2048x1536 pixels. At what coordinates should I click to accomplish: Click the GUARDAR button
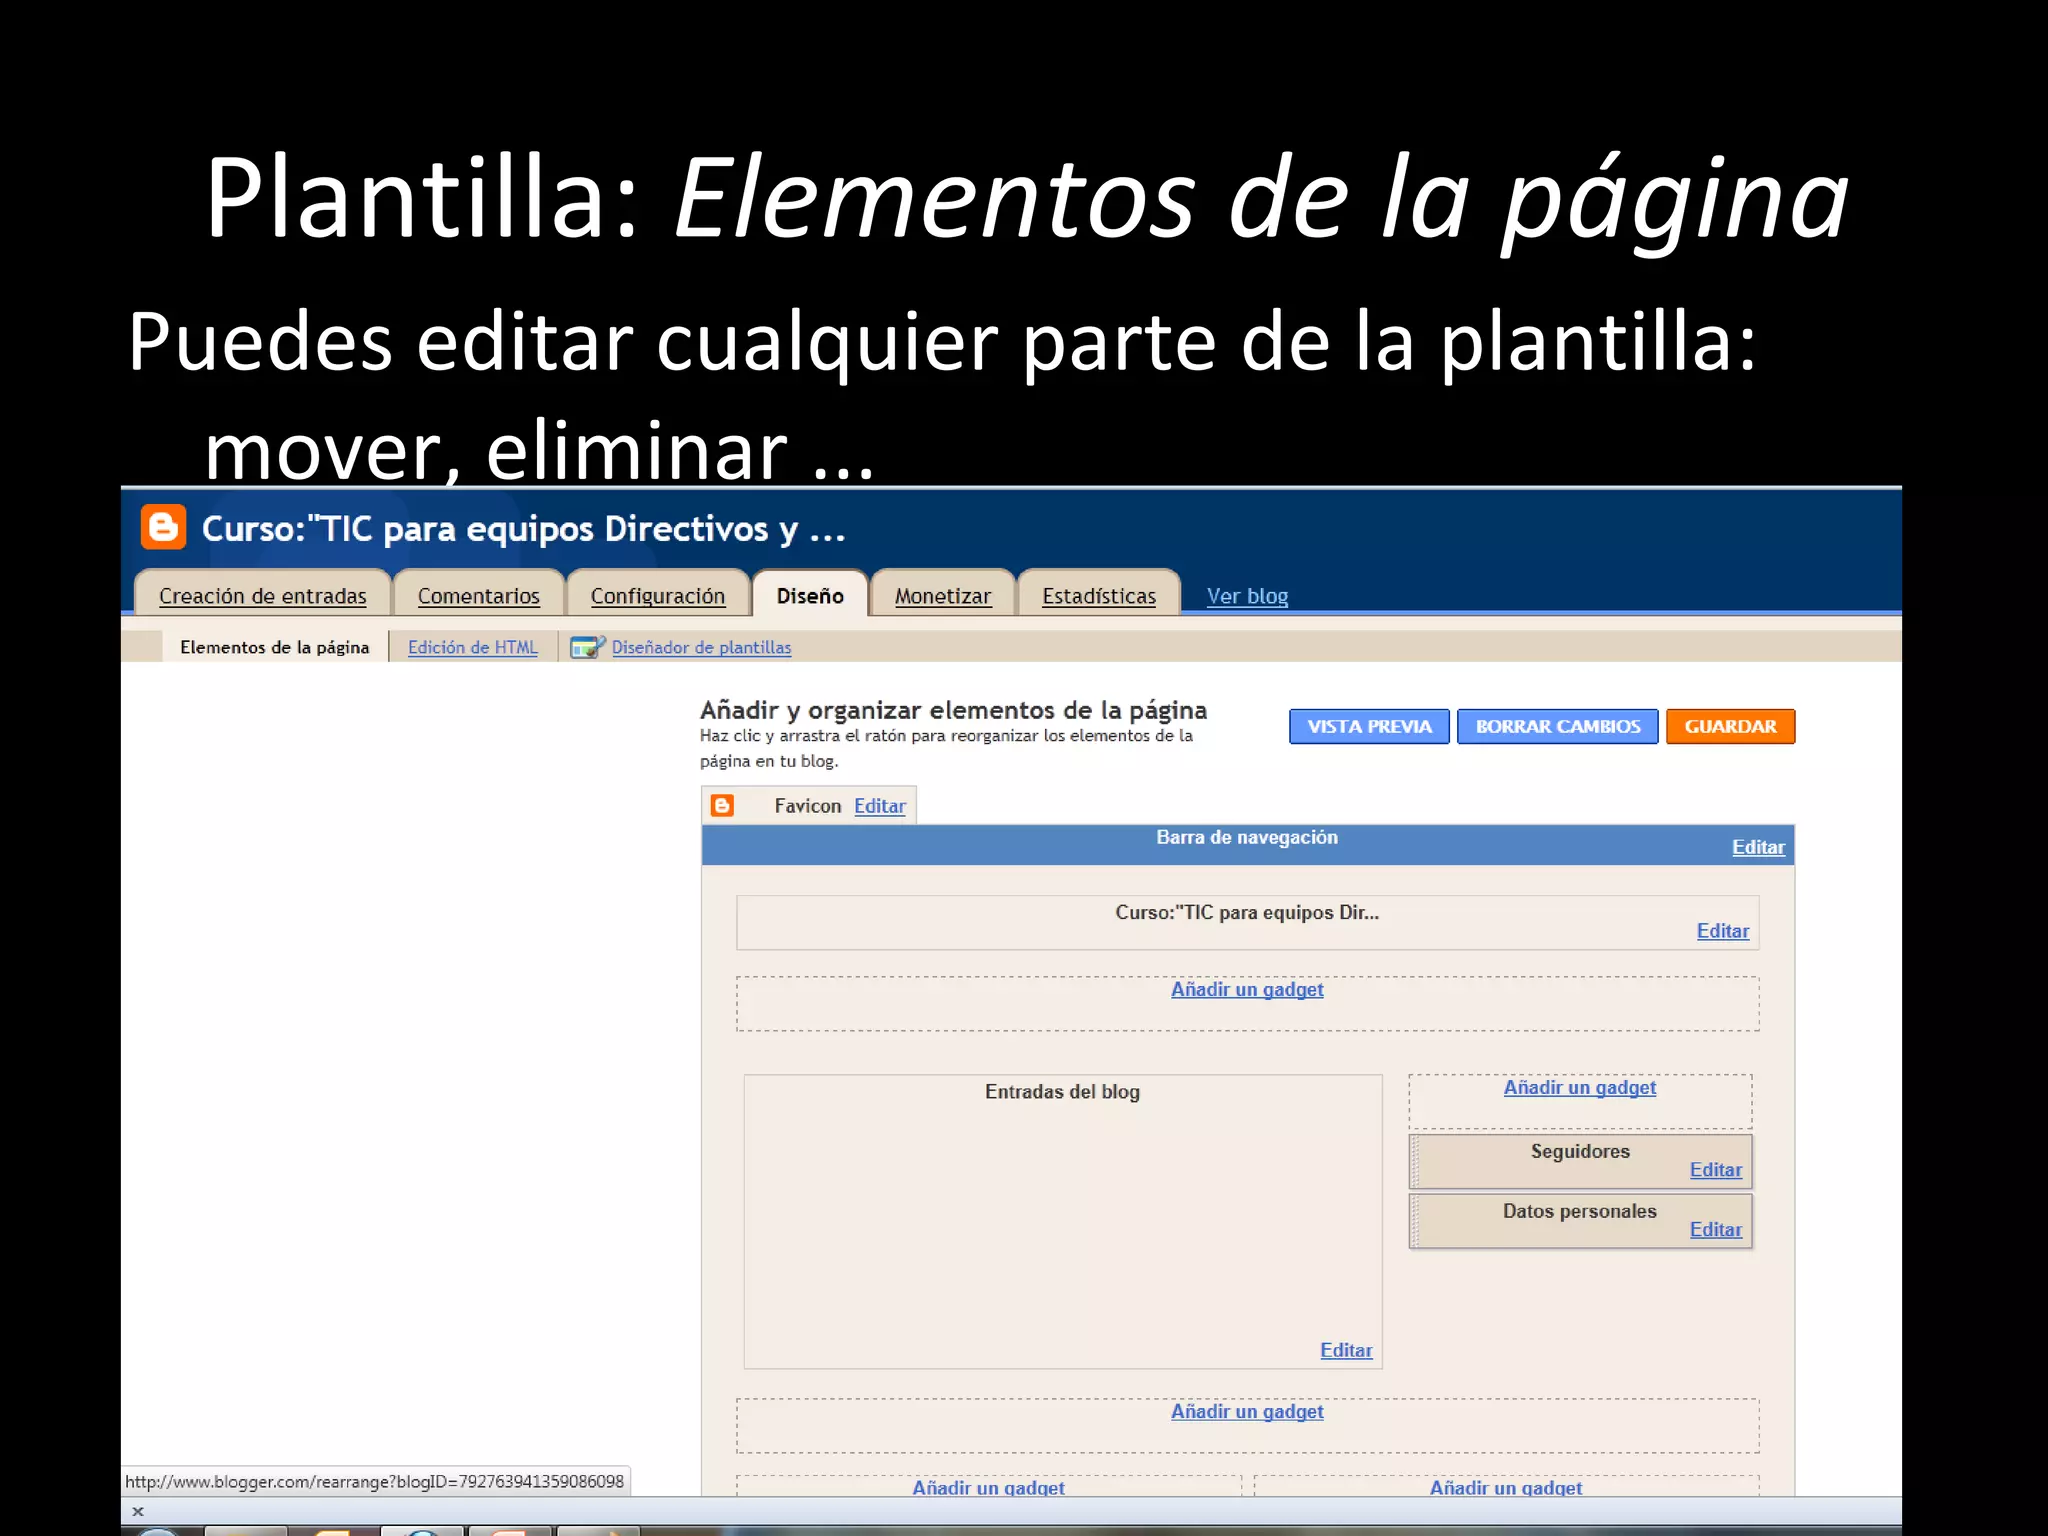tap(1730, 726)
